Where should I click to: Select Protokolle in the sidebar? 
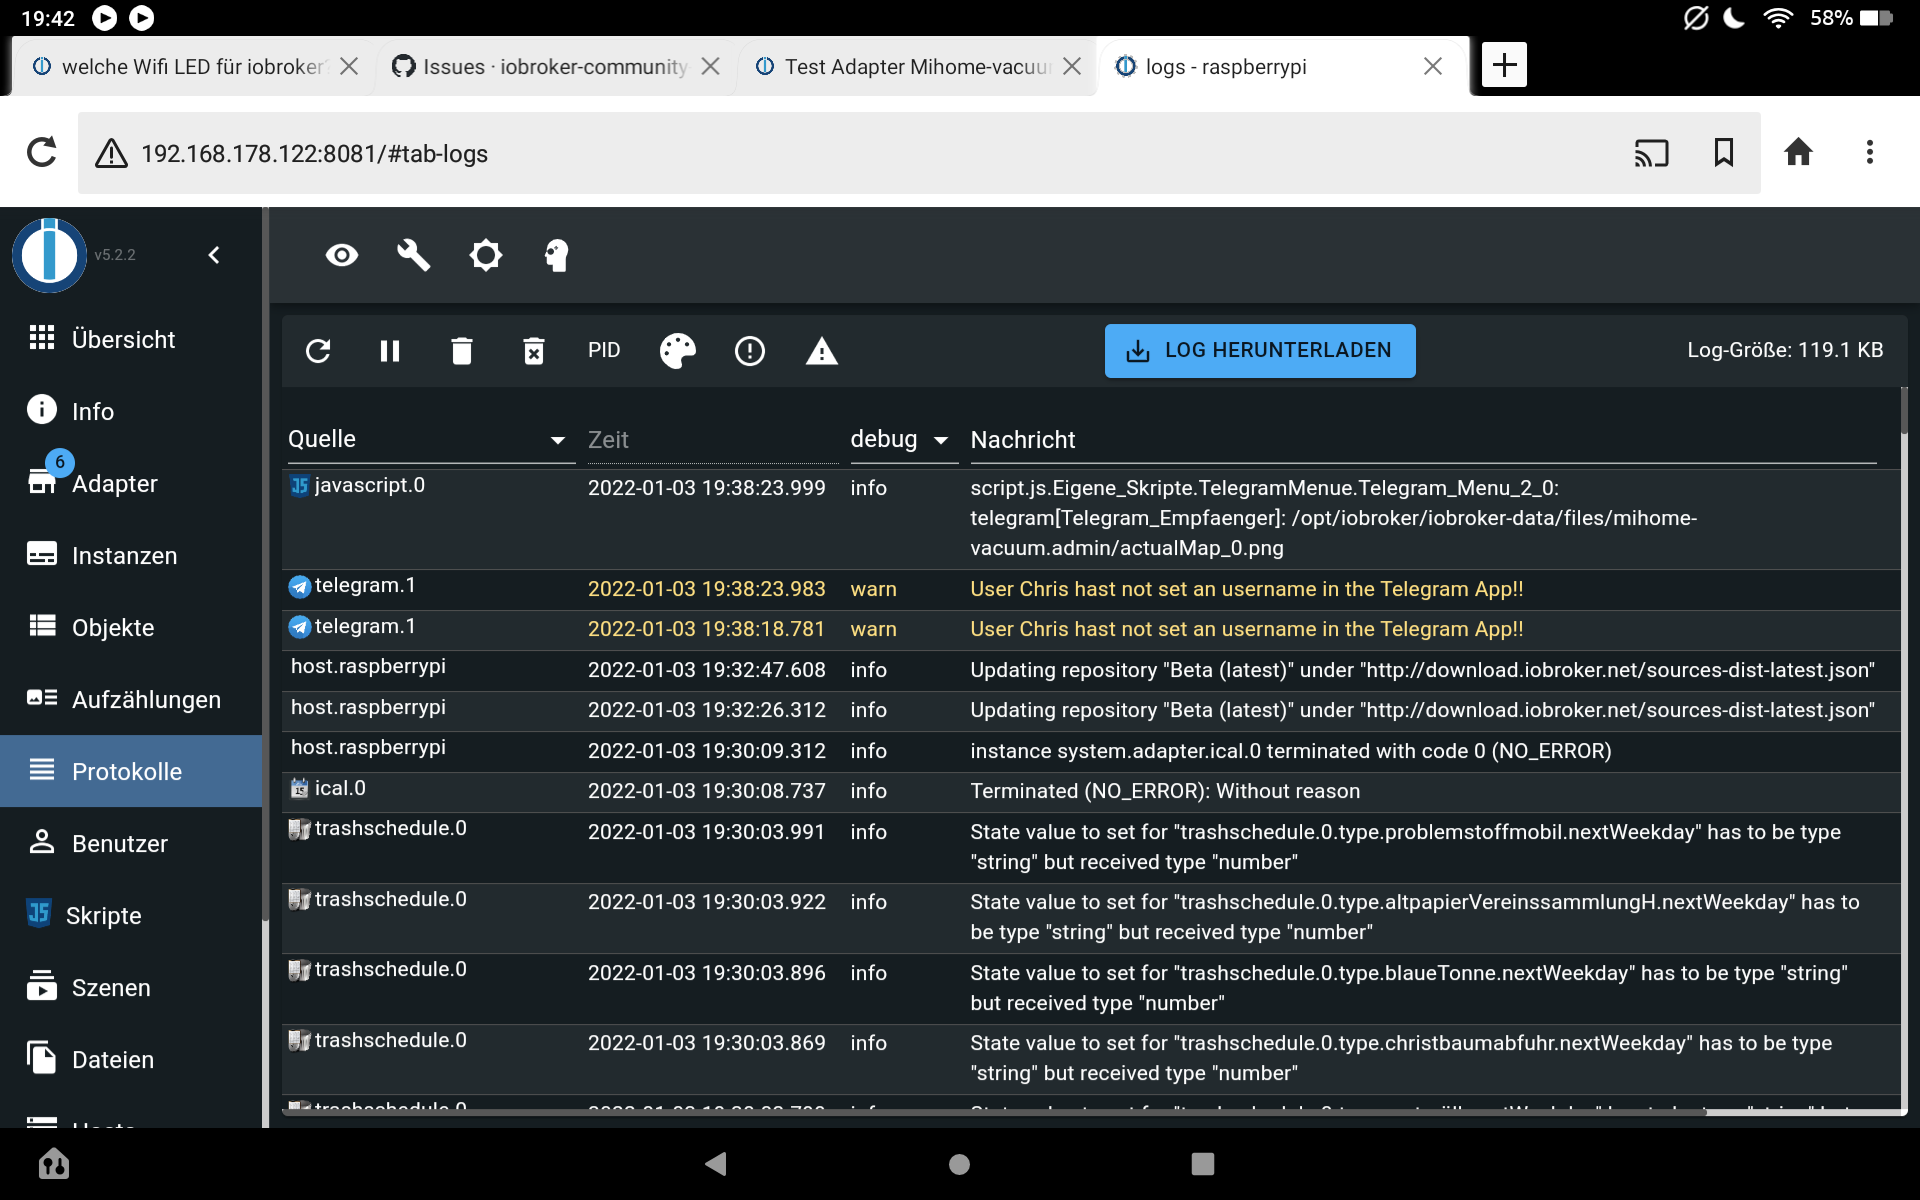click(131, 771)
